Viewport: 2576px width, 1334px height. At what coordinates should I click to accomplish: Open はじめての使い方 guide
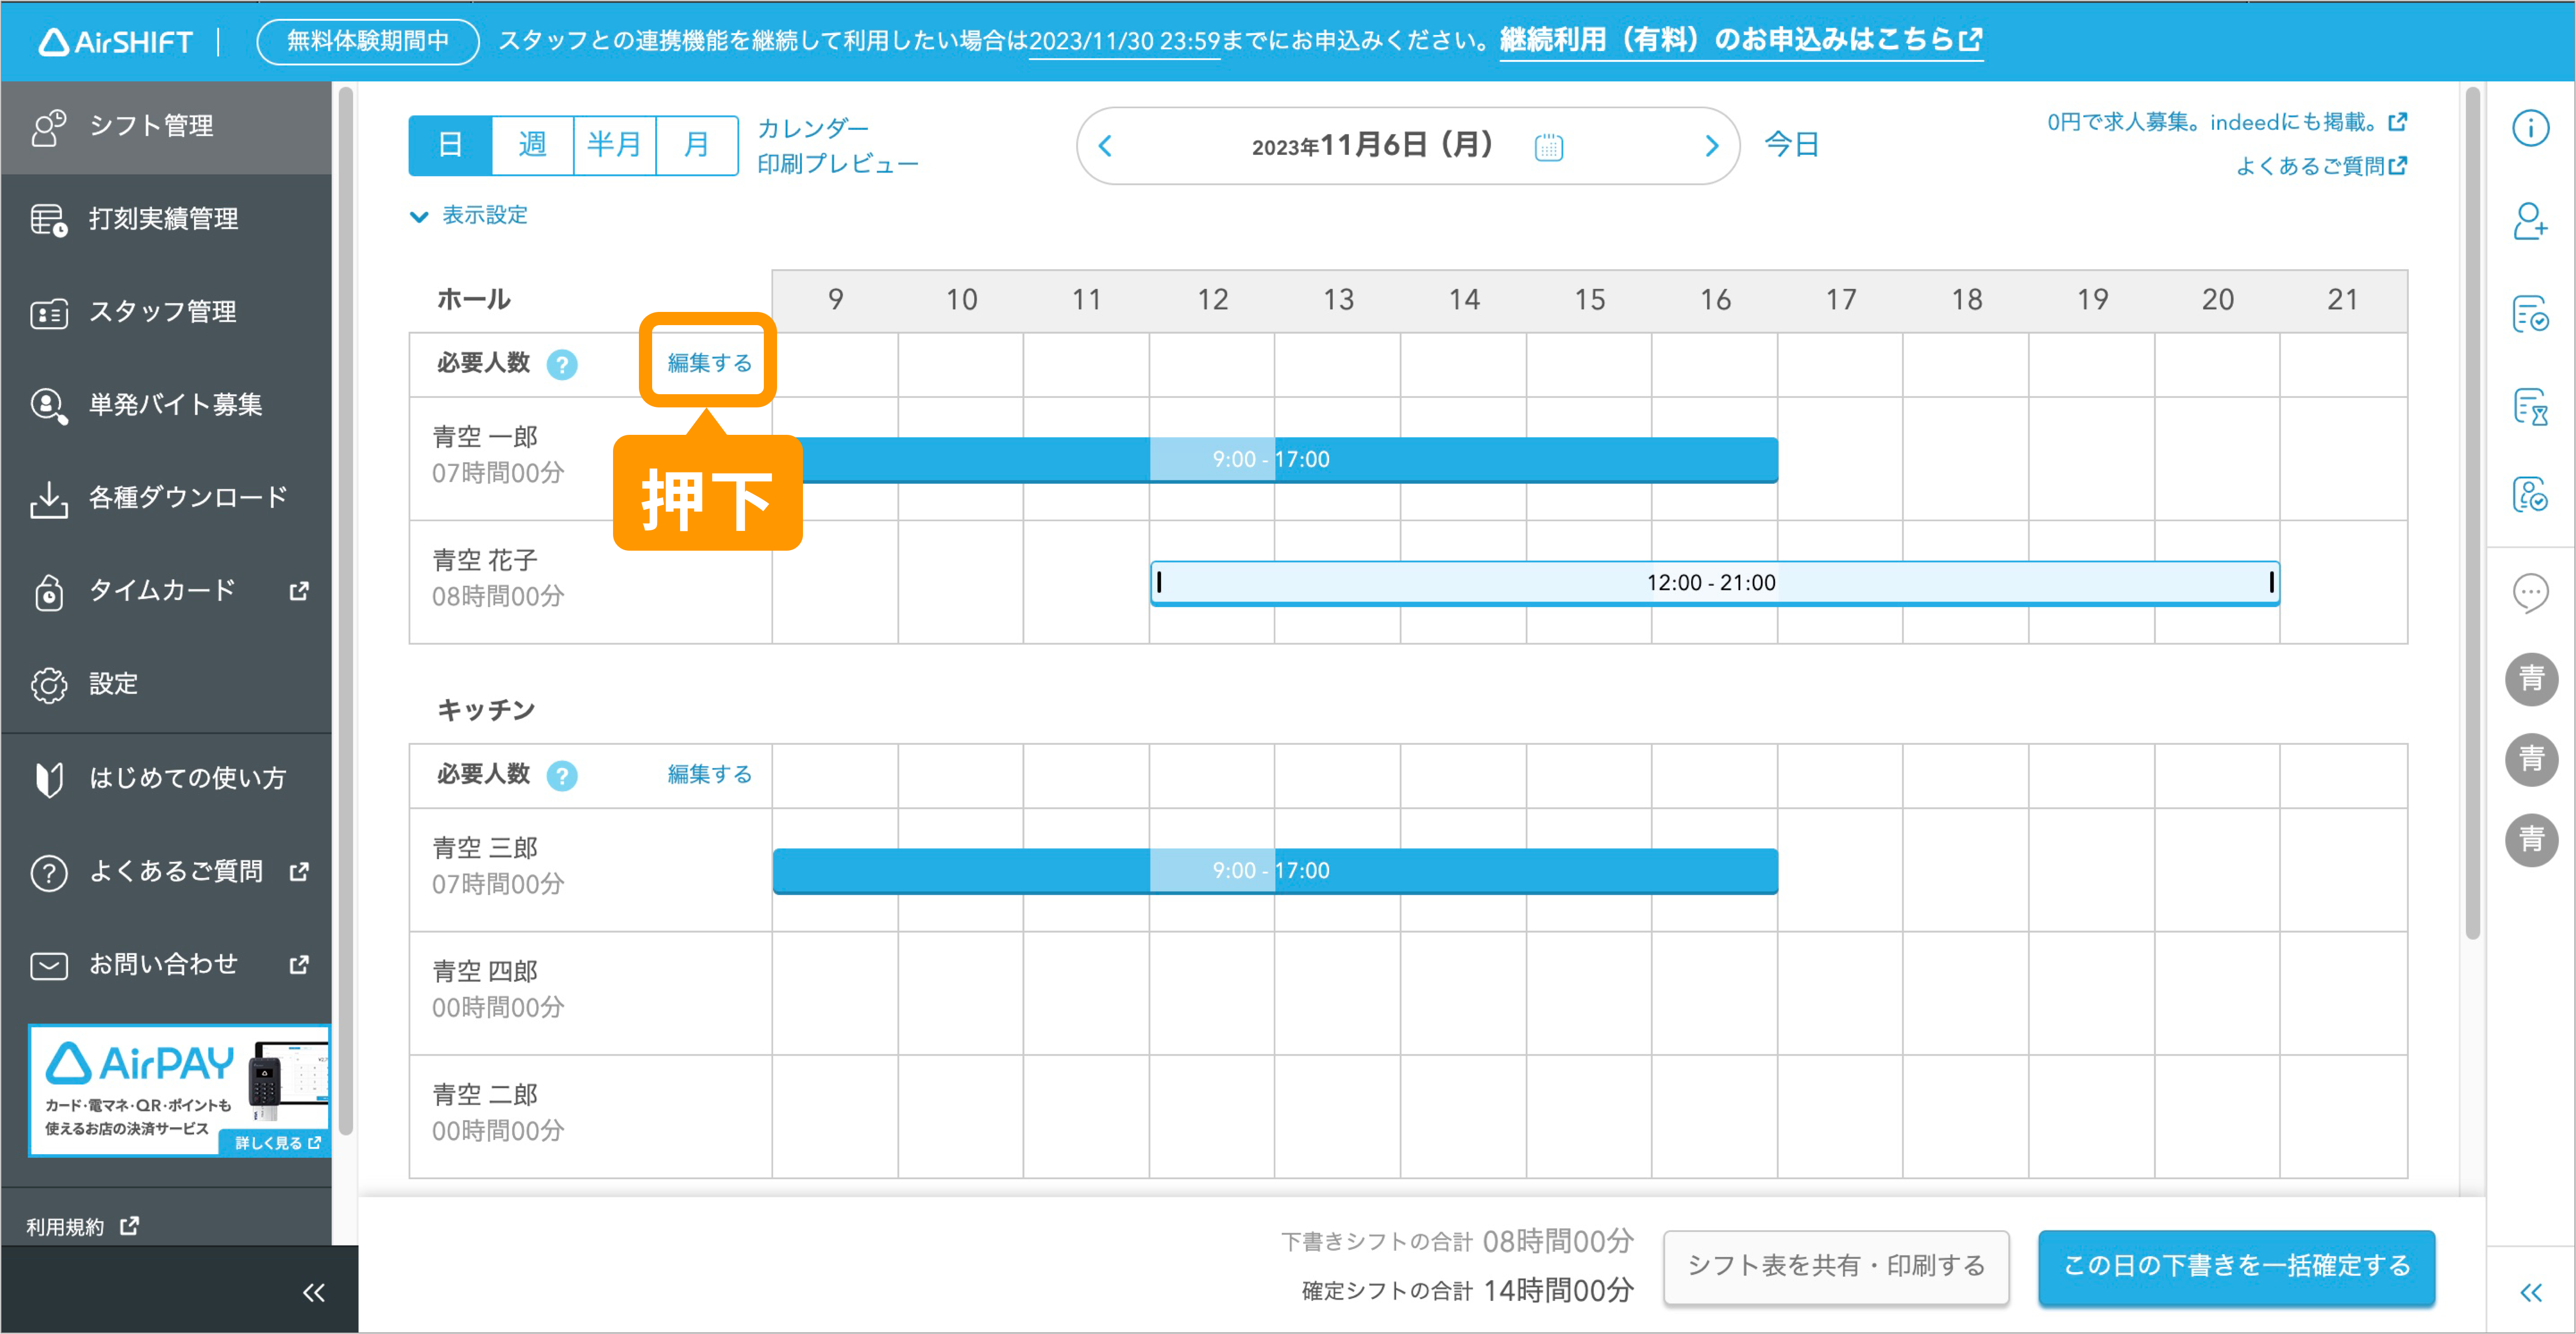click(x=166, y=778)
